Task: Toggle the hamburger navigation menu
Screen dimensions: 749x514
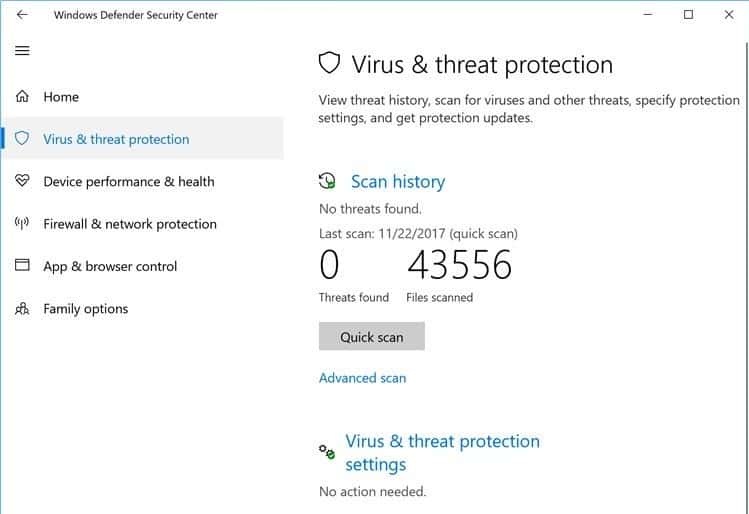Action: tap(22, 50)
